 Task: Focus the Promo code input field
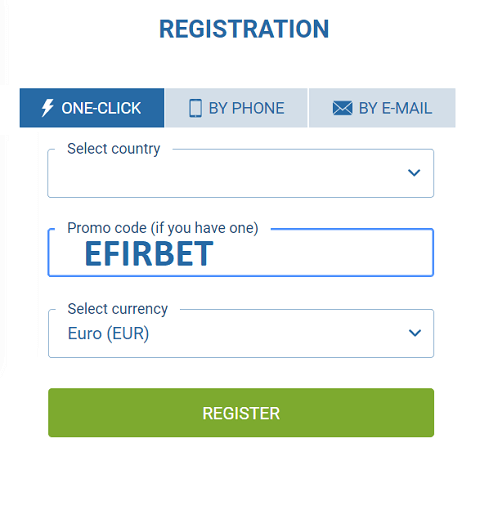point(241,253)
